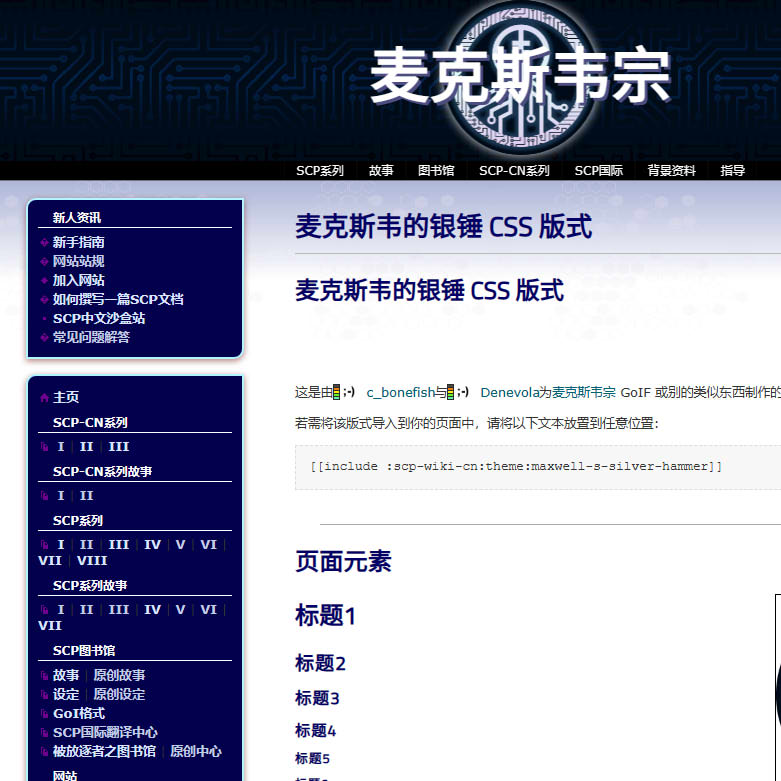
Task: Click the page icon beside SCP国际翻译中心
Action: [44, 733]
